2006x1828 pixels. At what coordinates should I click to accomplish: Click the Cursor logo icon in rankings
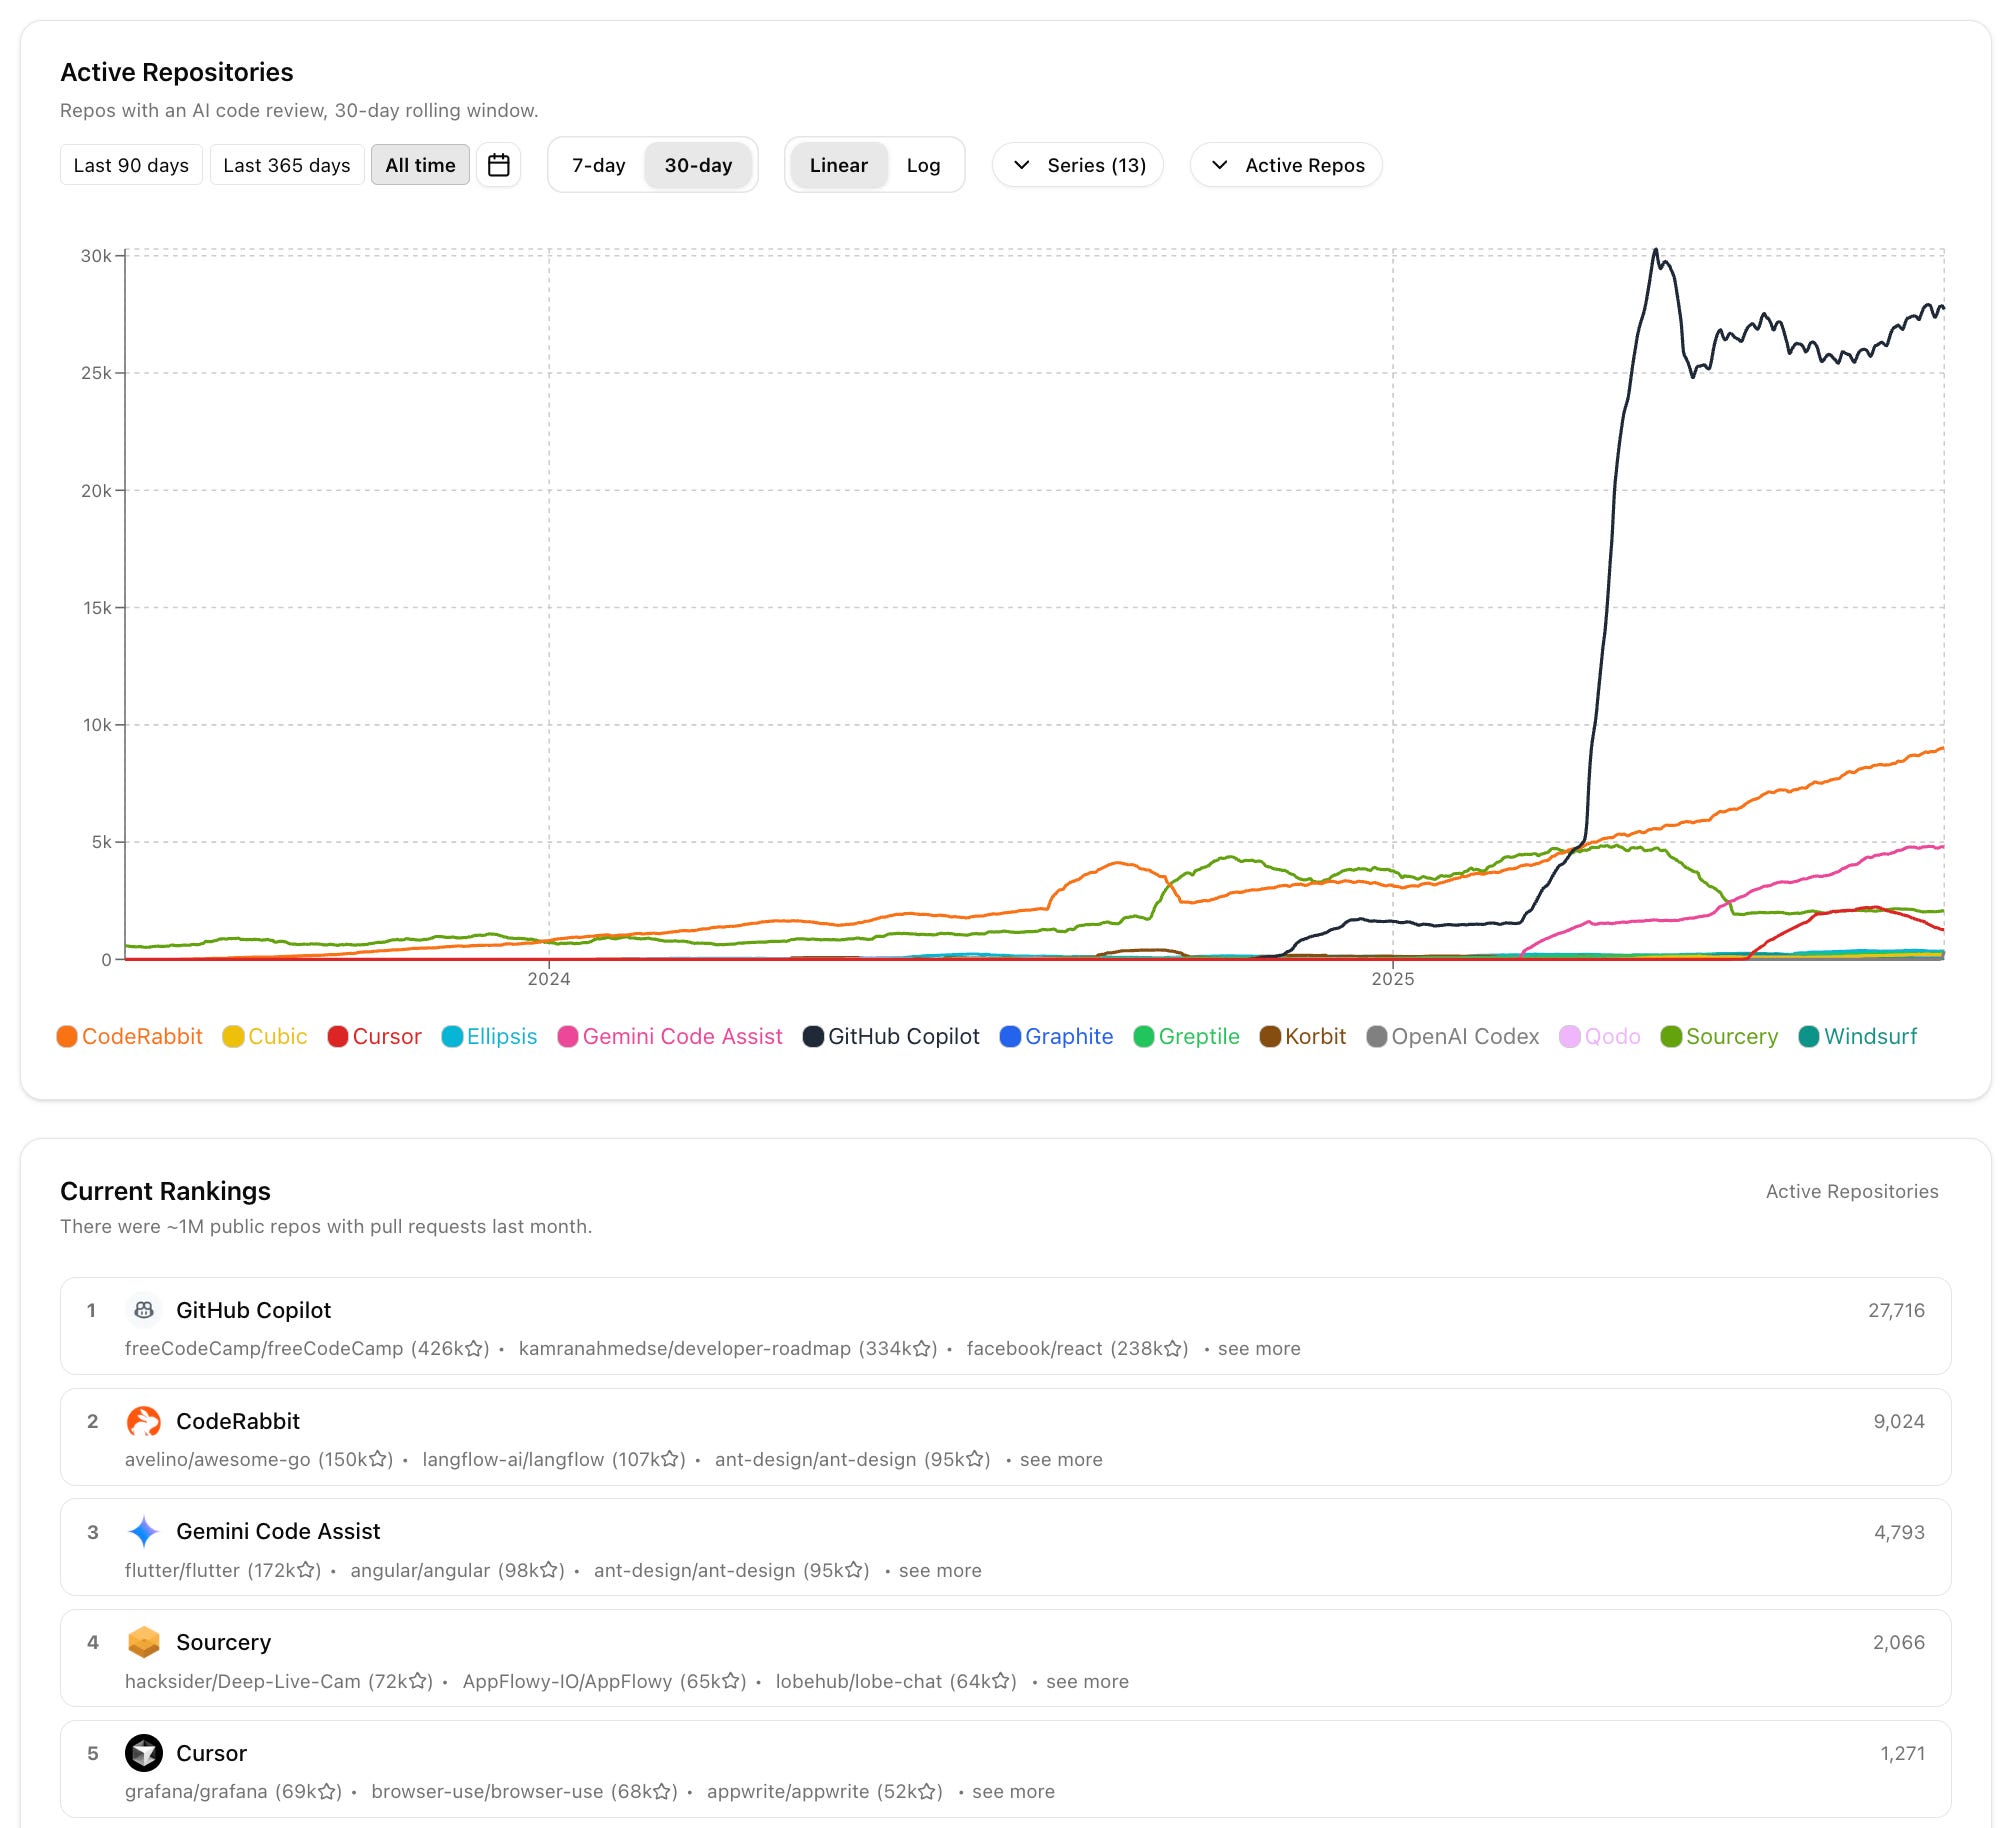coord(144,1753)
